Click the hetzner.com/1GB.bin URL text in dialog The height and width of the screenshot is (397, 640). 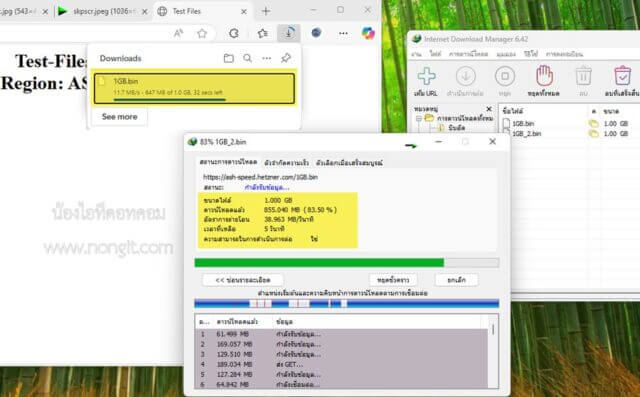pos(260,177)
